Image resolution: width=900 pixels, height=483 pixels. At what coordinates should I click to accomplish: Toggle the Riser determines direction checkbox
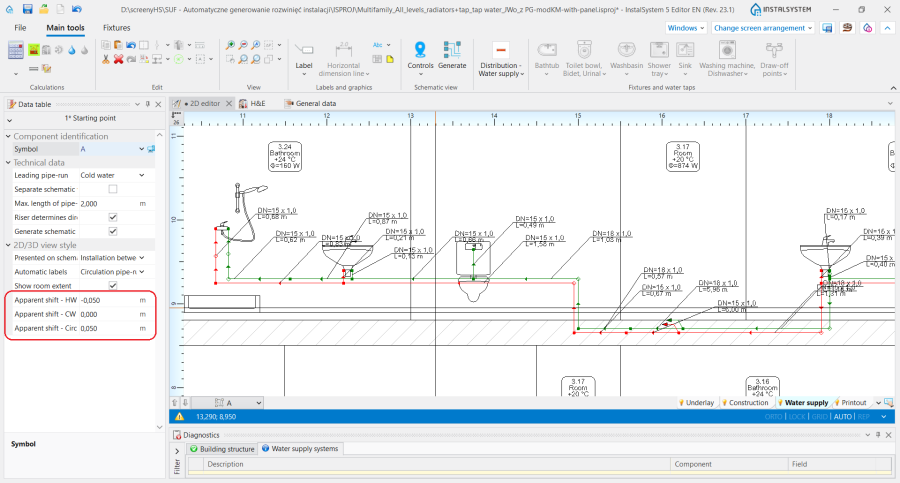click(113, 217)
